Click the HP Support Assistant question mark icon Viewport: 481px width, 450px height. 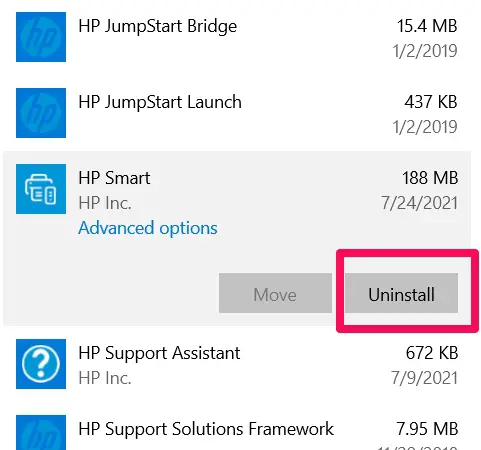(x=41, y=364)
